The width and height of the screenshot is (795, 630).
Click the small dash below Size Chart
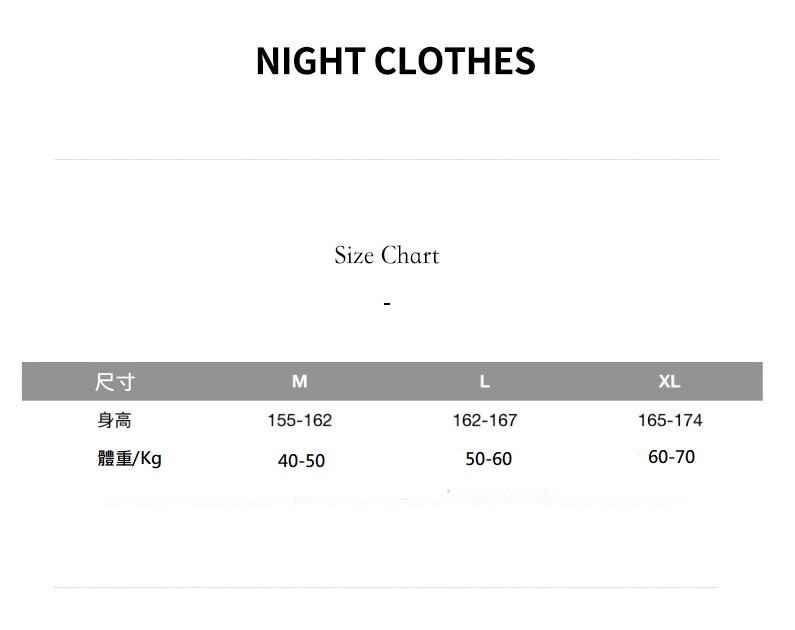click(387, 303)
